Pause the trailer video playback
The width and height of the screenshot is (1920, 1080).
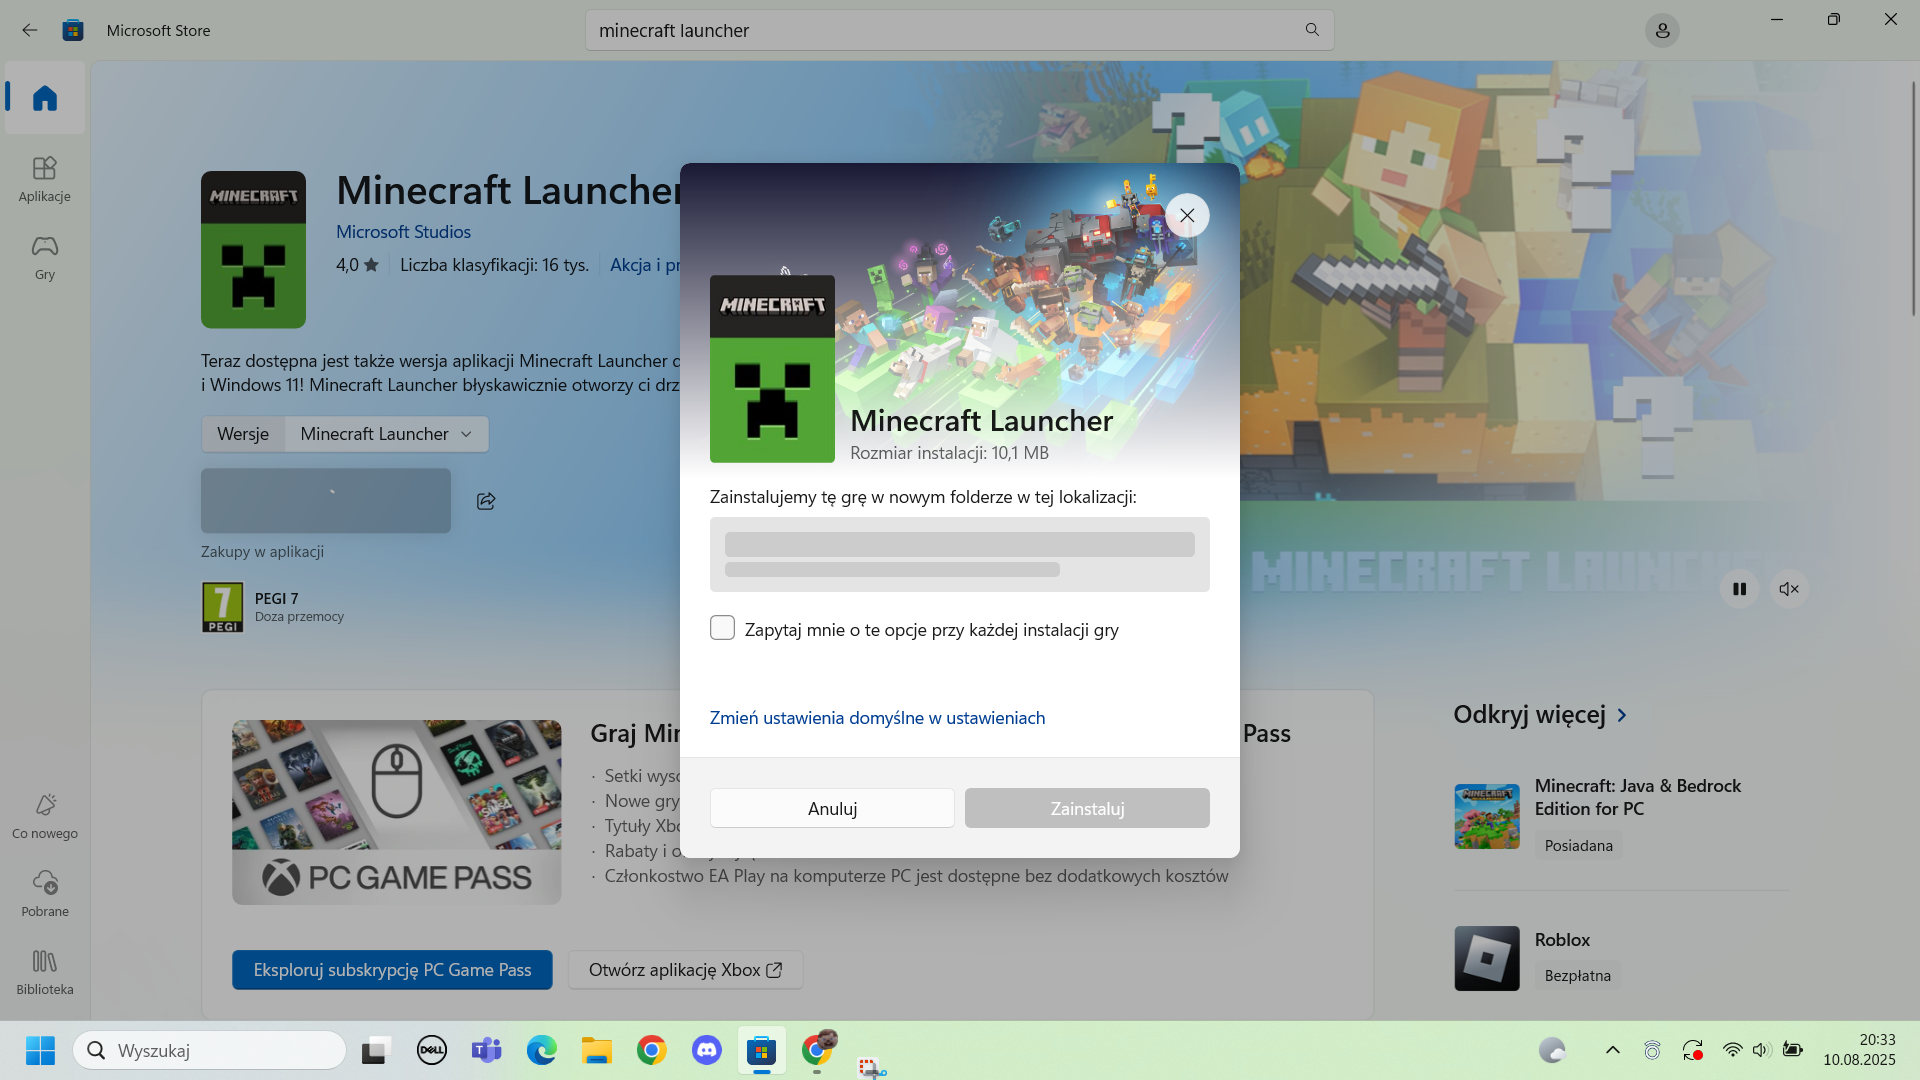pyautogui.click(x=1739, y=589)
